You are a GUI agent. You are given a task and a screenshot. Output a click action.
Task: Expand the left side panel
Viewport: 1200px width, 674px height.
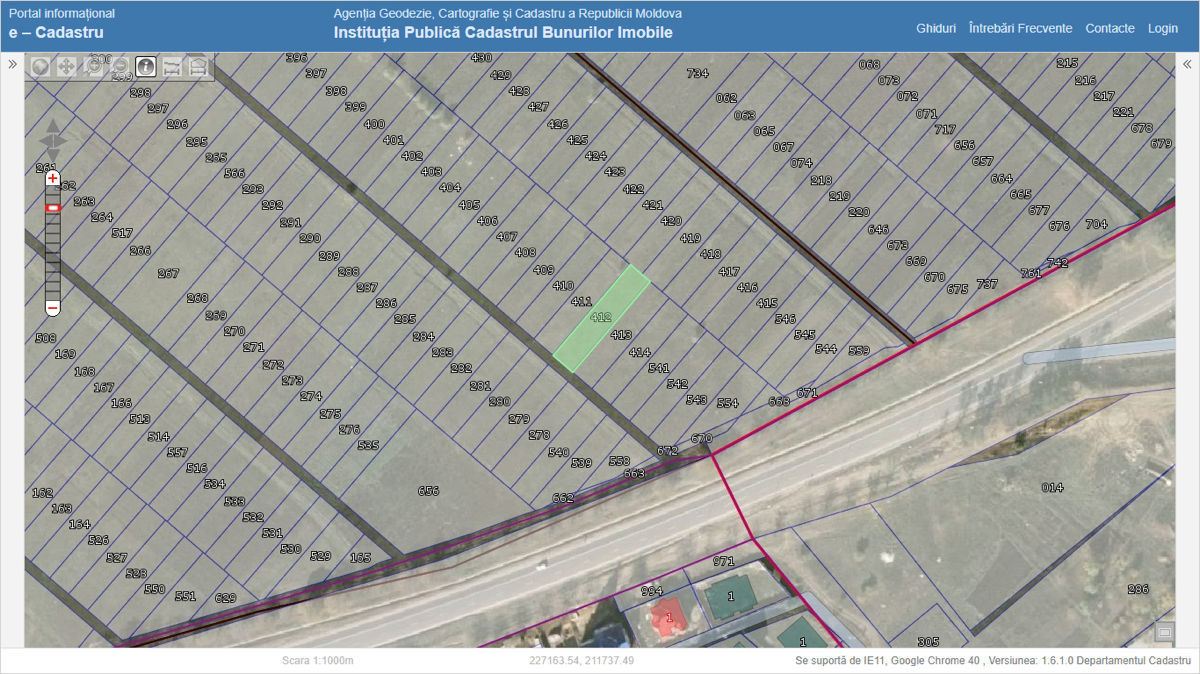point(13,64)
